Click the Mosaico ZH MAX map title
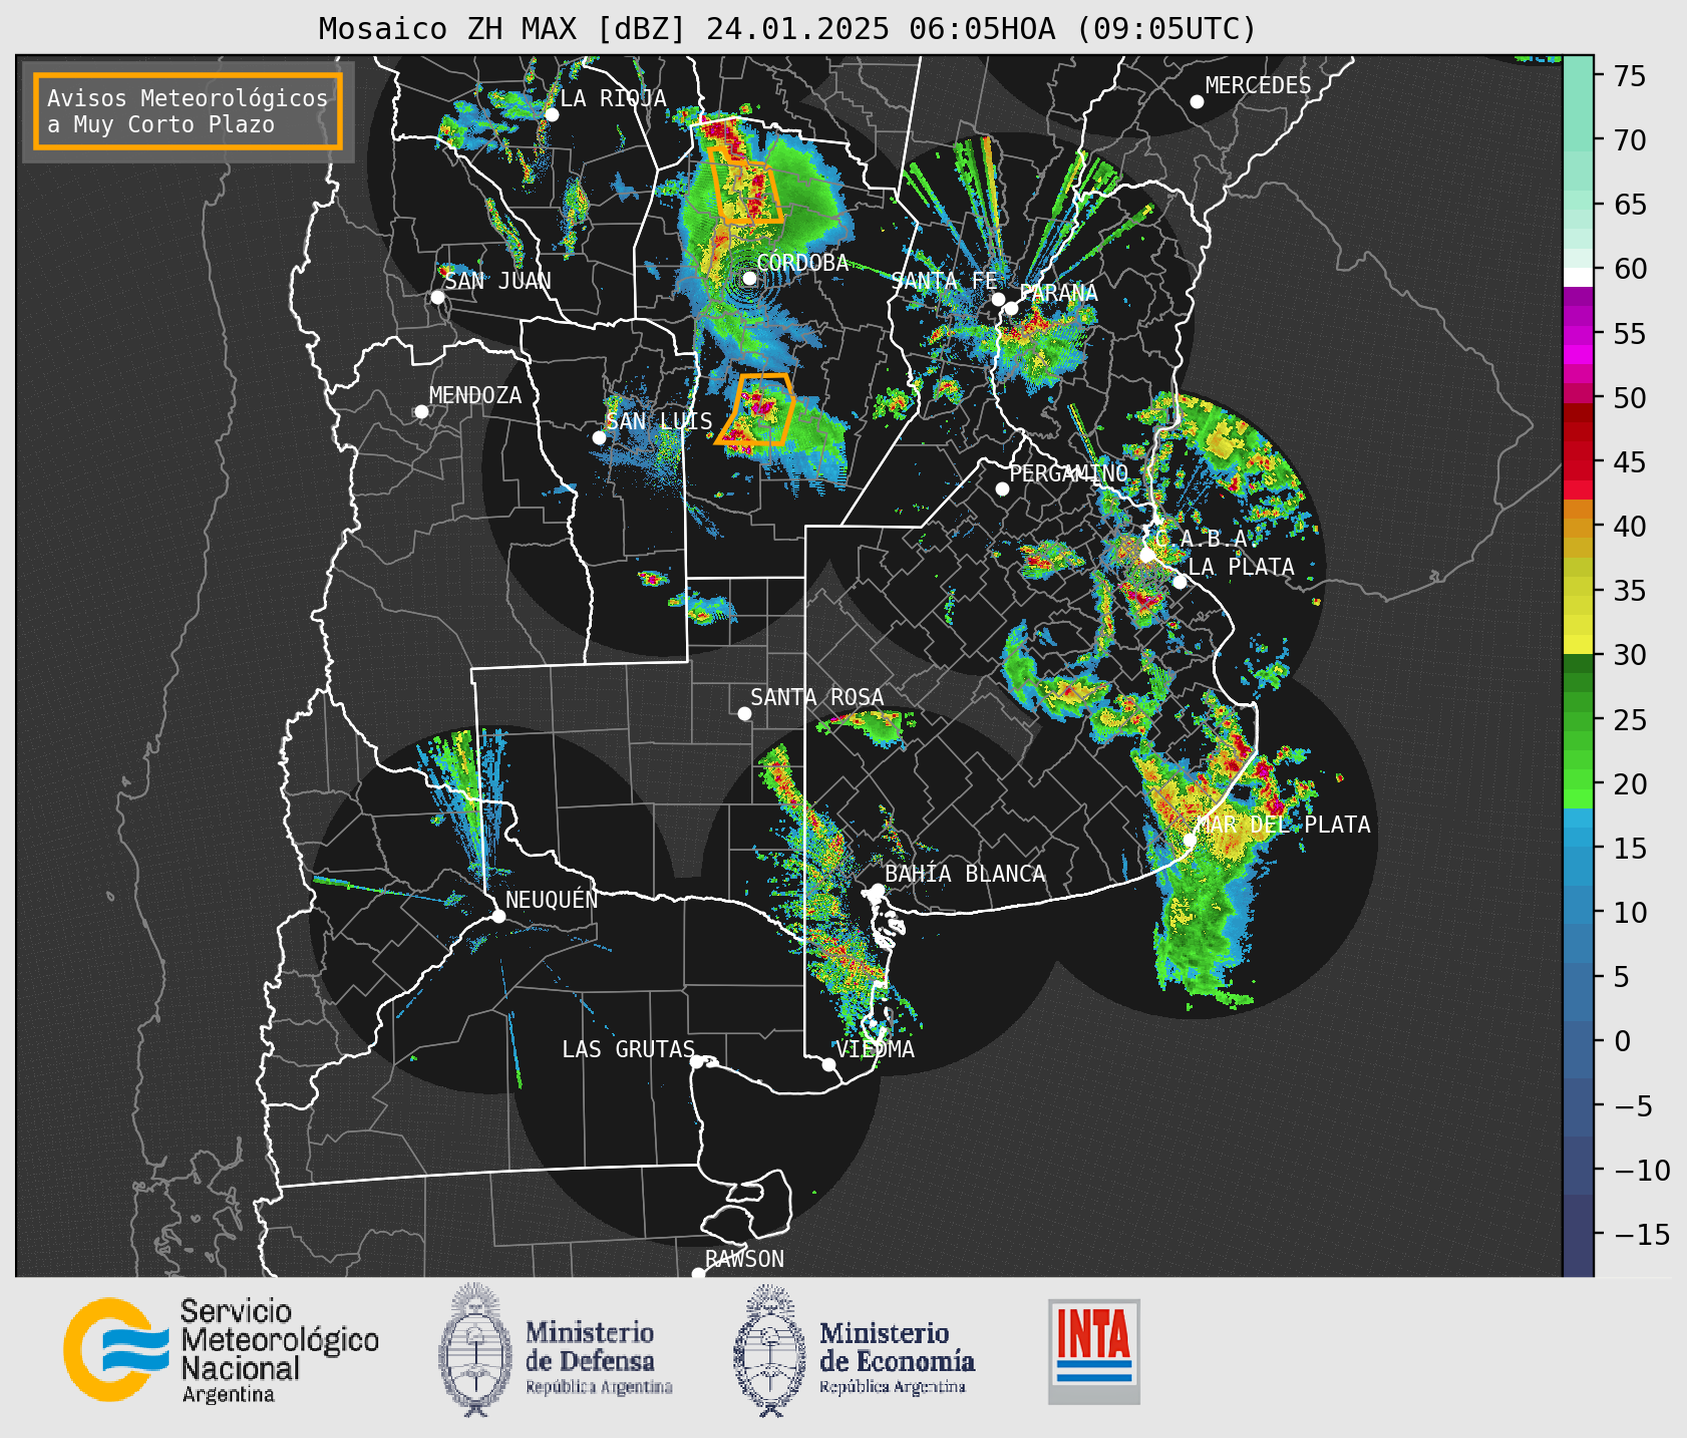This screenshot has width=1687, height=1438. click(x=787, y=29)
